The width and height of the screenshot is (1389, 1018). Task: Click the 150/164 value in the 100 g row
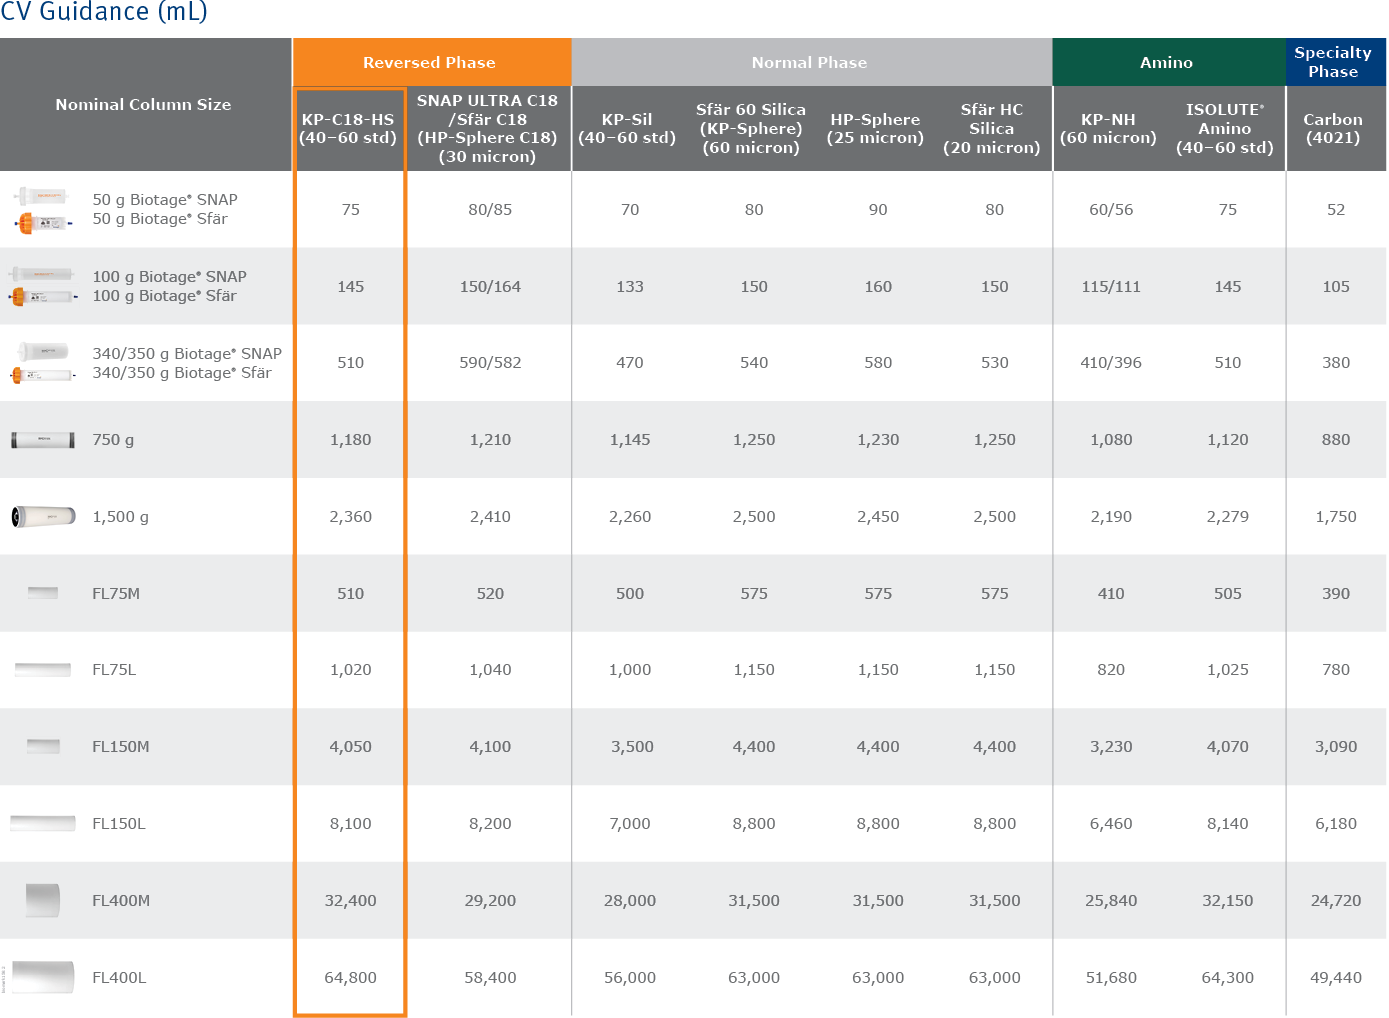point(490,286)
